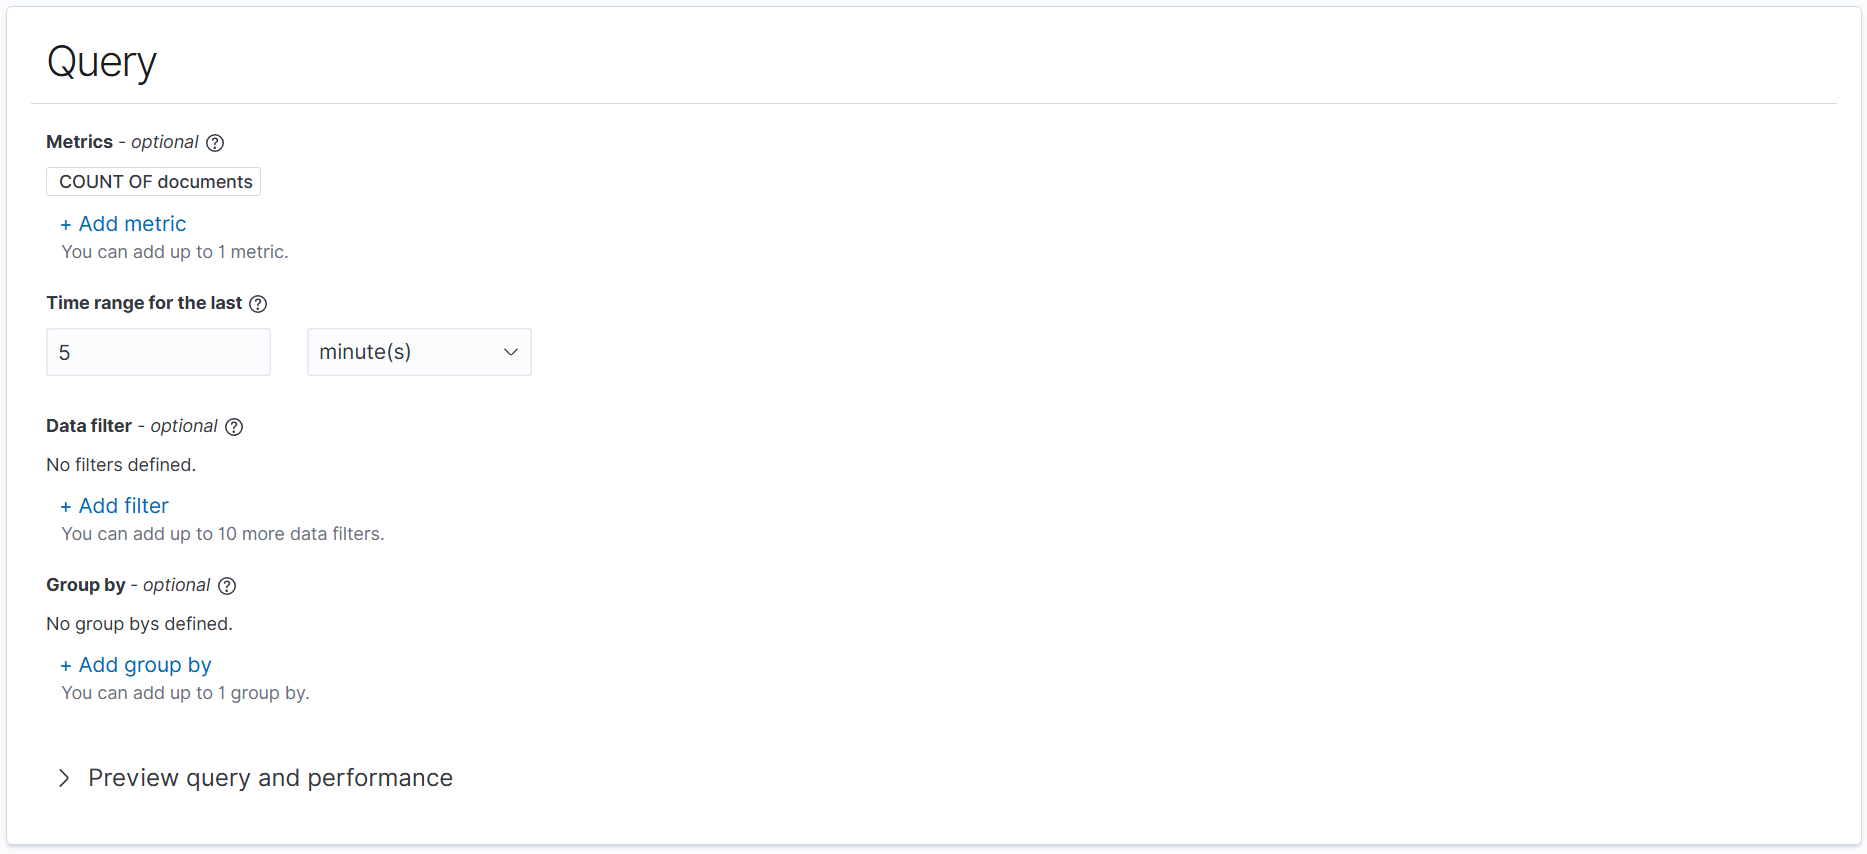
Task: Click the bold Group by label
Action: pos(86,585)
